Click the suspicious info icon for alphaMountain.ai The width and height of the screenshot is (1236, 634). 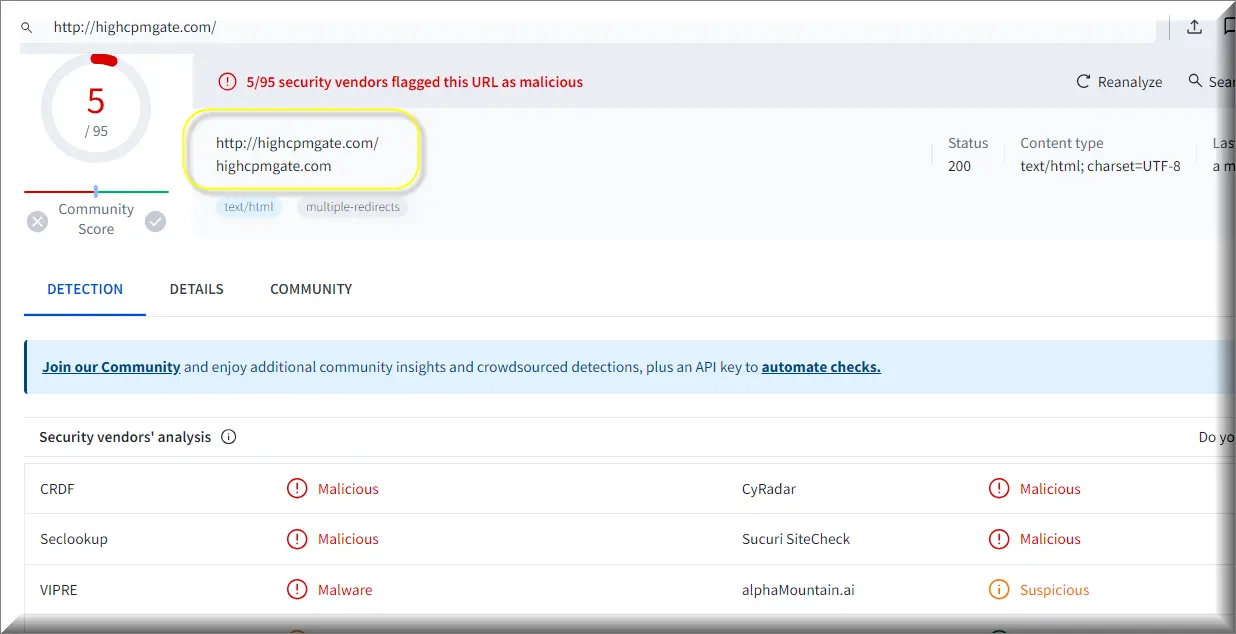[x=999, y=590]
